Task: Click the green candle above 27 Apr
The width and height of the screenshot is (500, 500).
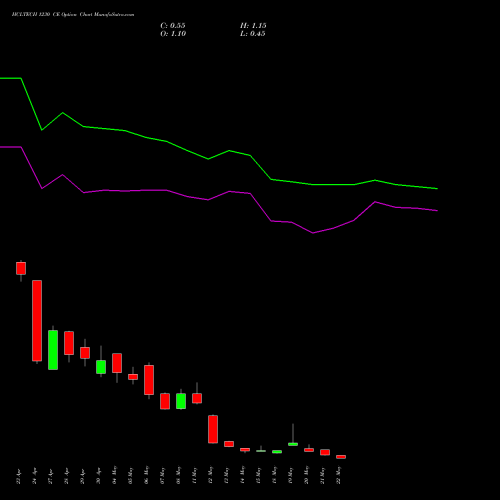Action: tap(53, 350)
